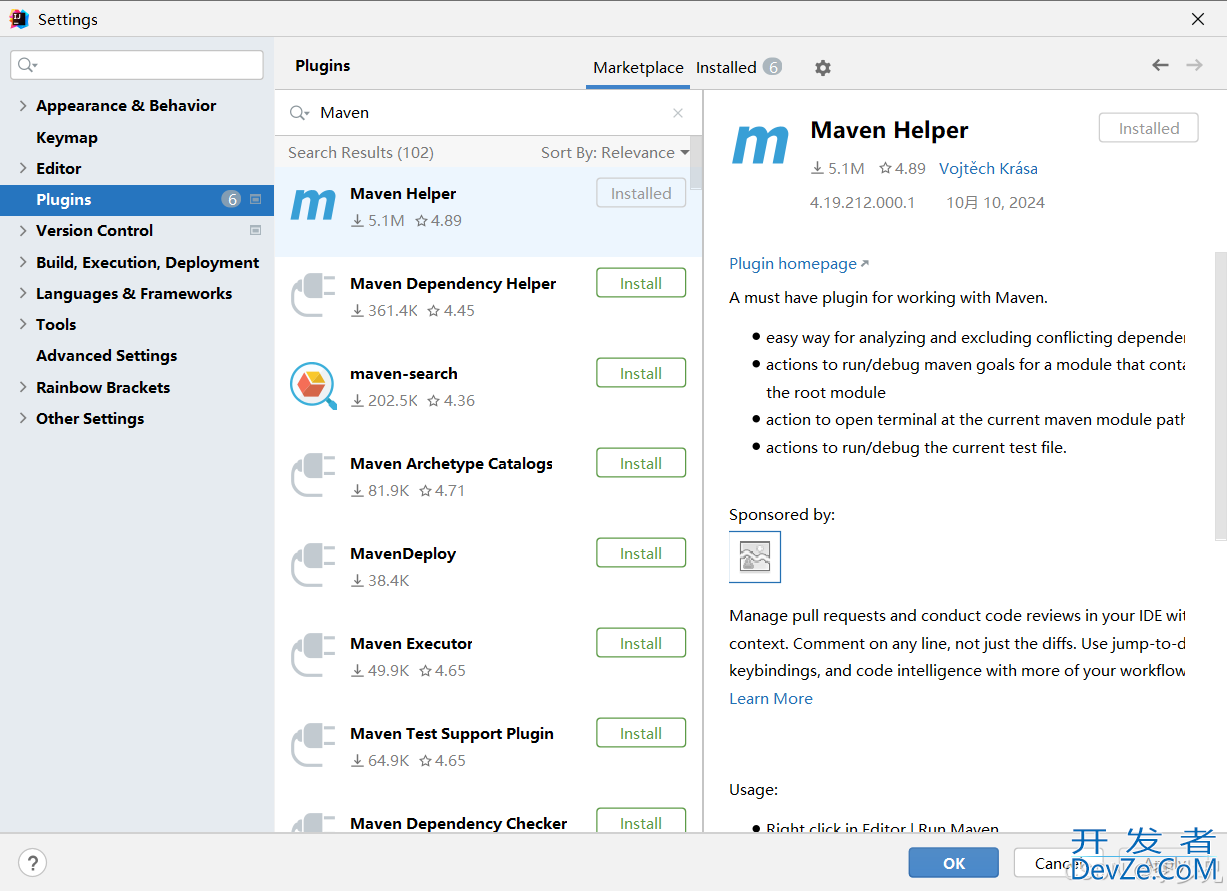Select Maven Test Support Plugin name
Viewport: 1227px width, 891px height.
click(452, 734)
